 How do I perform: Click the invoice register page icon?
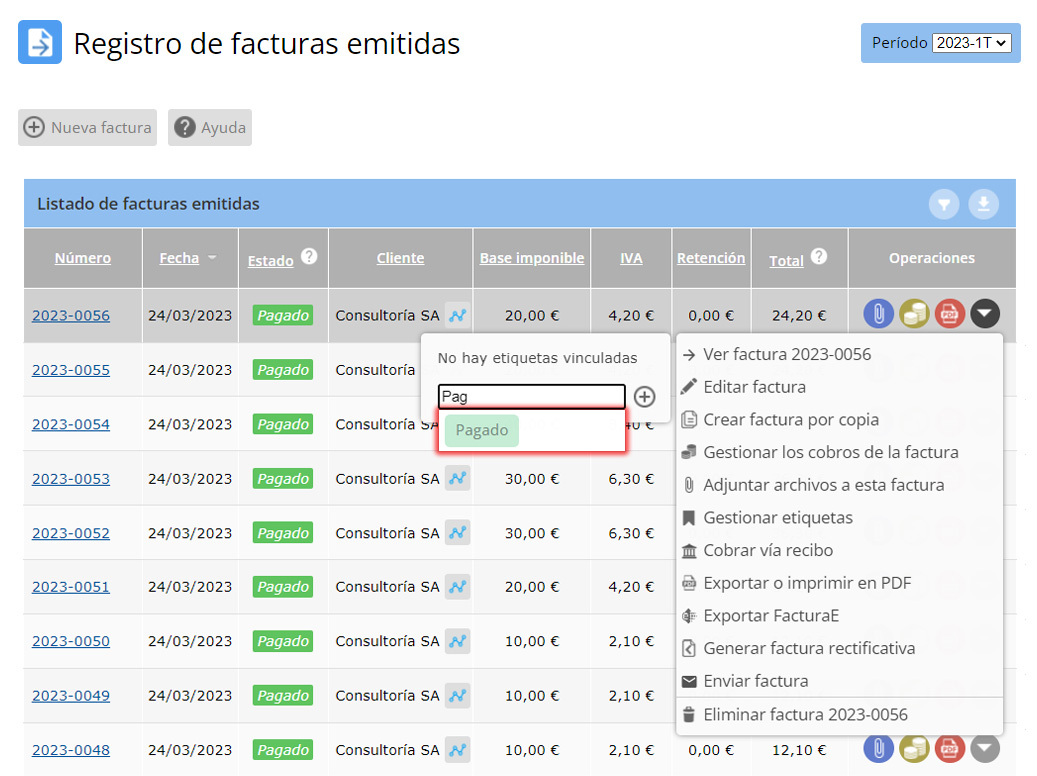tap(40, 42)
